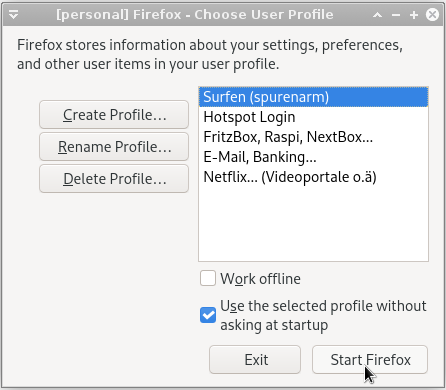Click the Rename Profile… button
Image resolution: width=446 pixels, height=390 pixels.
coord(114,147)
